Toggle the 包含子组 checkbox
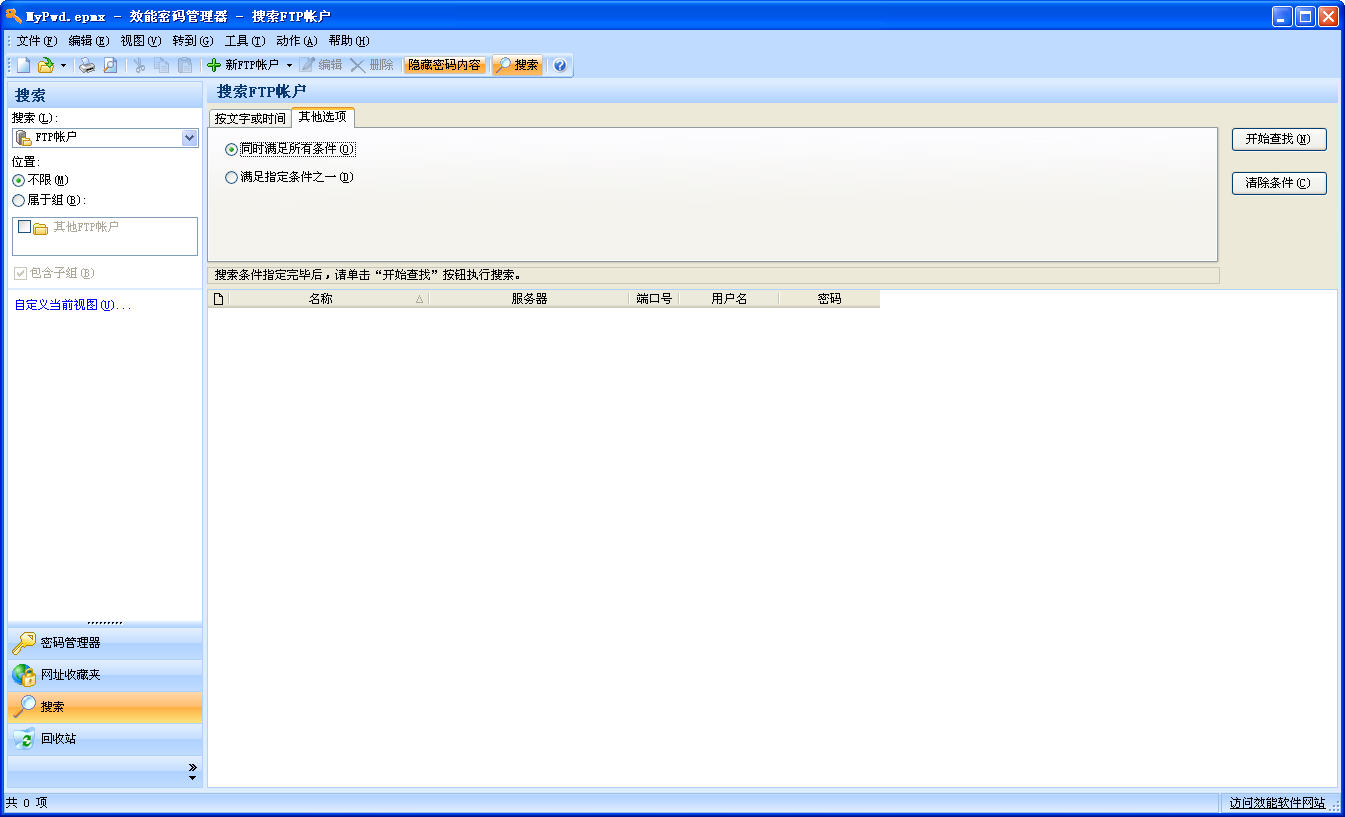Viewport: 1345px width, 817px height. click(x=21, y=273)
